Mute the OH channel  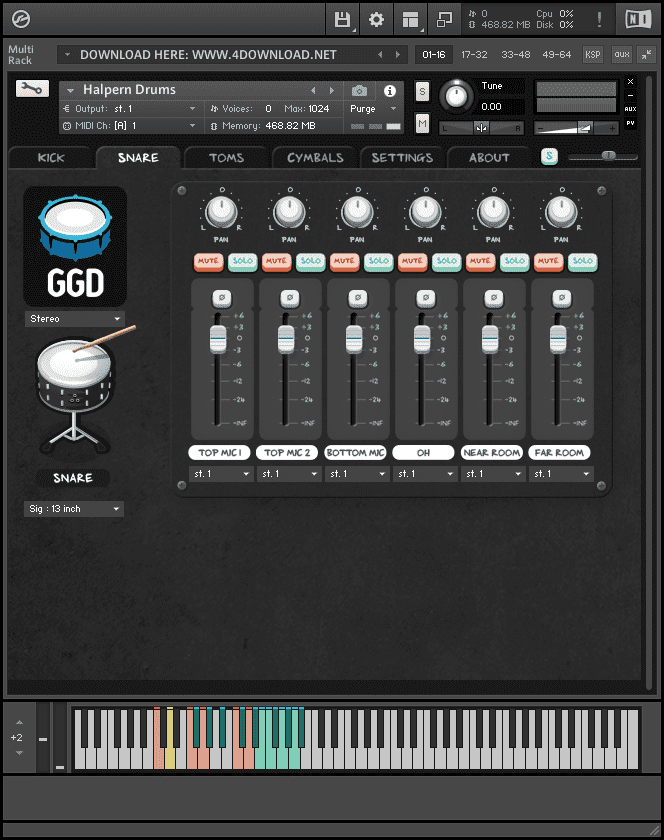click(413, 261)
